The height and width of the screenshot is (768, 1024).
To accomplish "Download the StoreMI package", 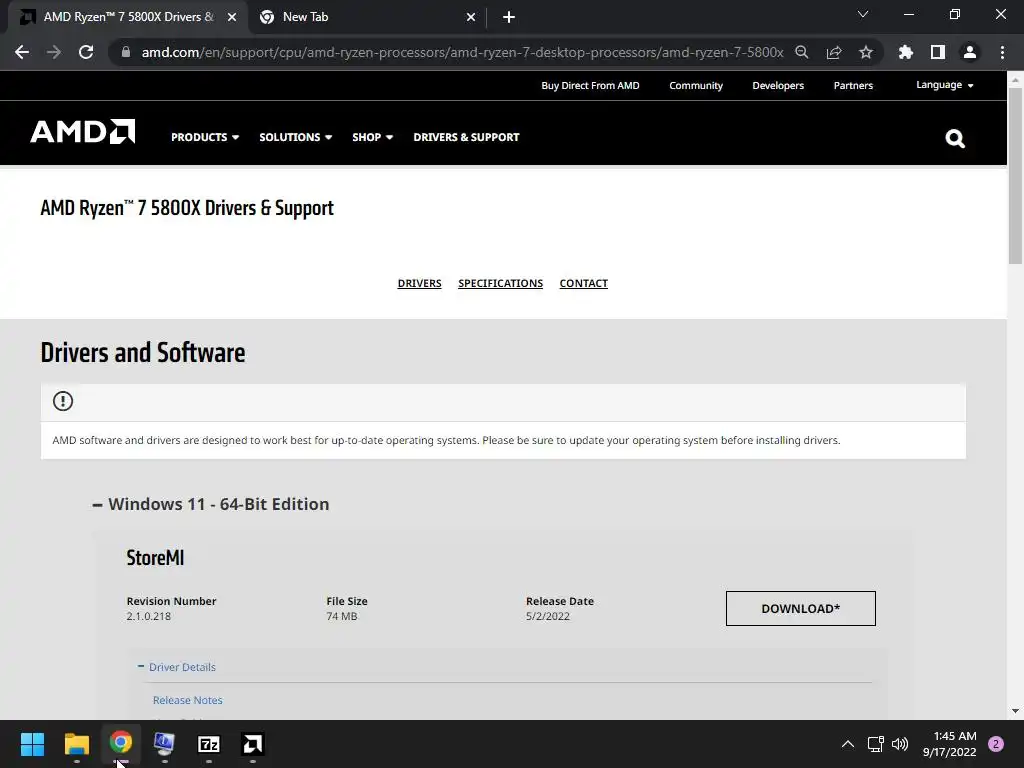I will (x=801, y=609).
